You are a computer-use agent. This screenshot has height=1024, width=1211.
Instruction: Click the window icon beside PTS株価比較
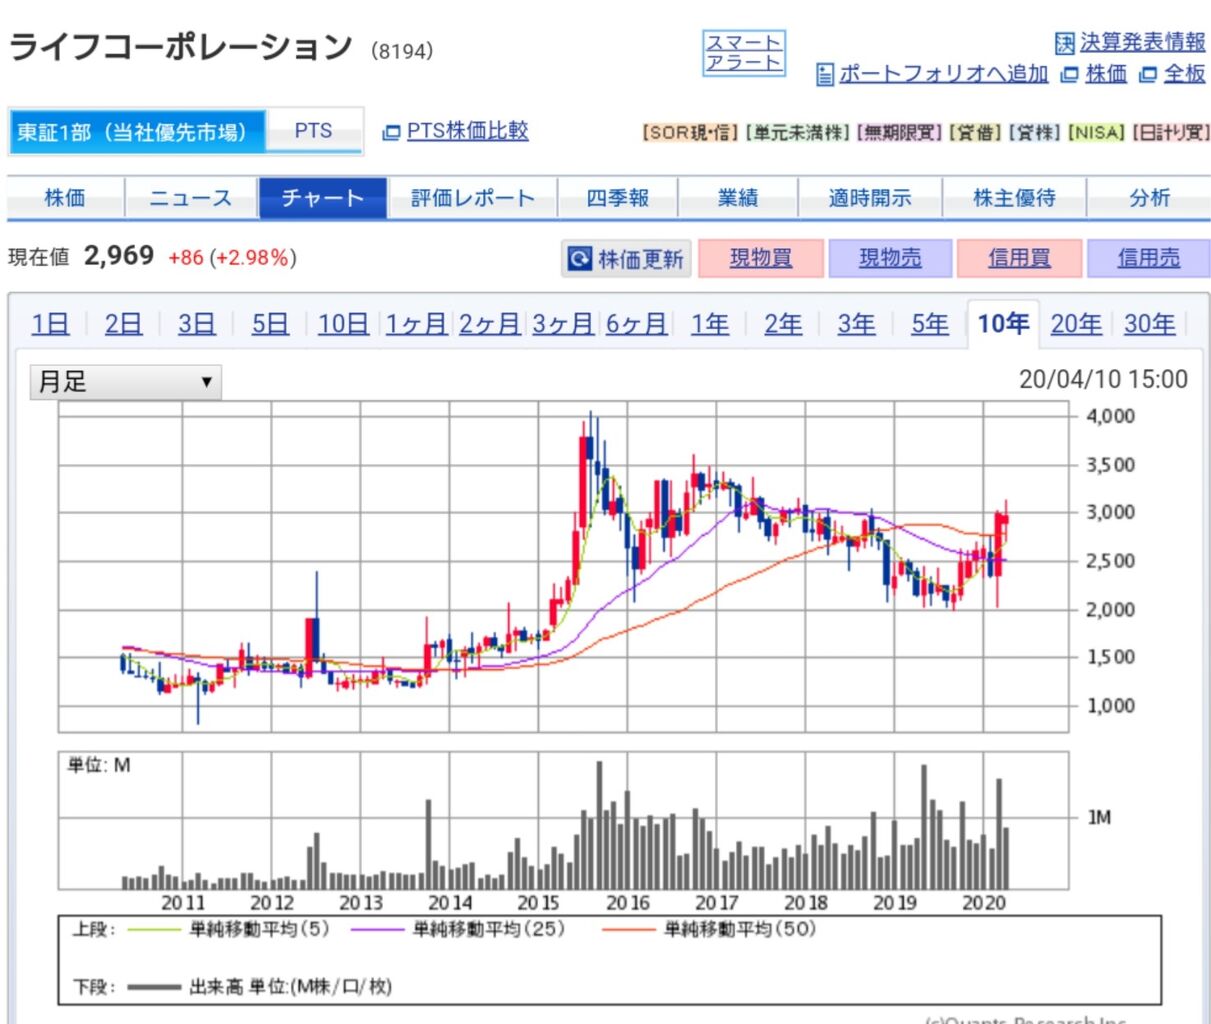click(391, 132)
